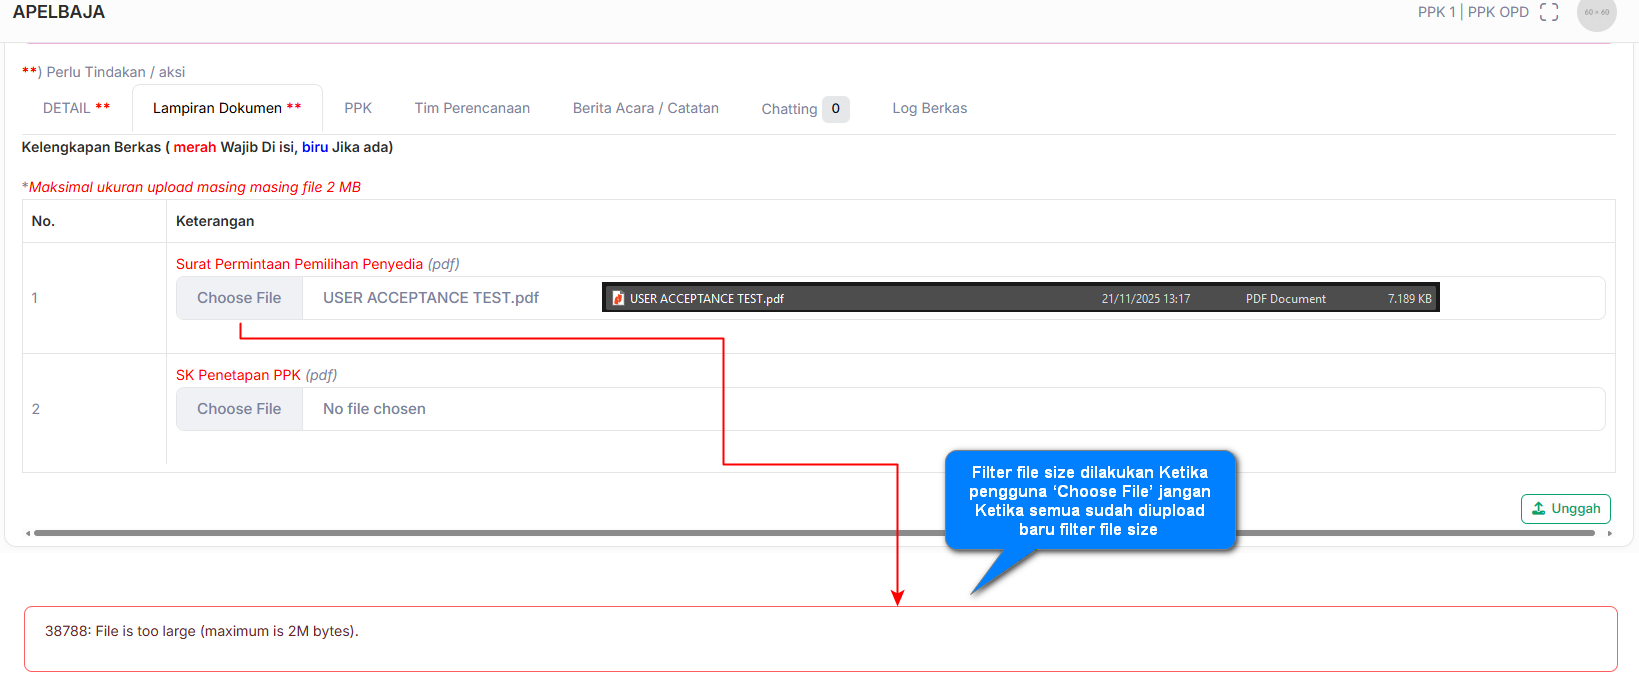1639x680 pixels.
Task: Click the Perlu Tindakan / aksi note
Action: (x=104, y=72)
